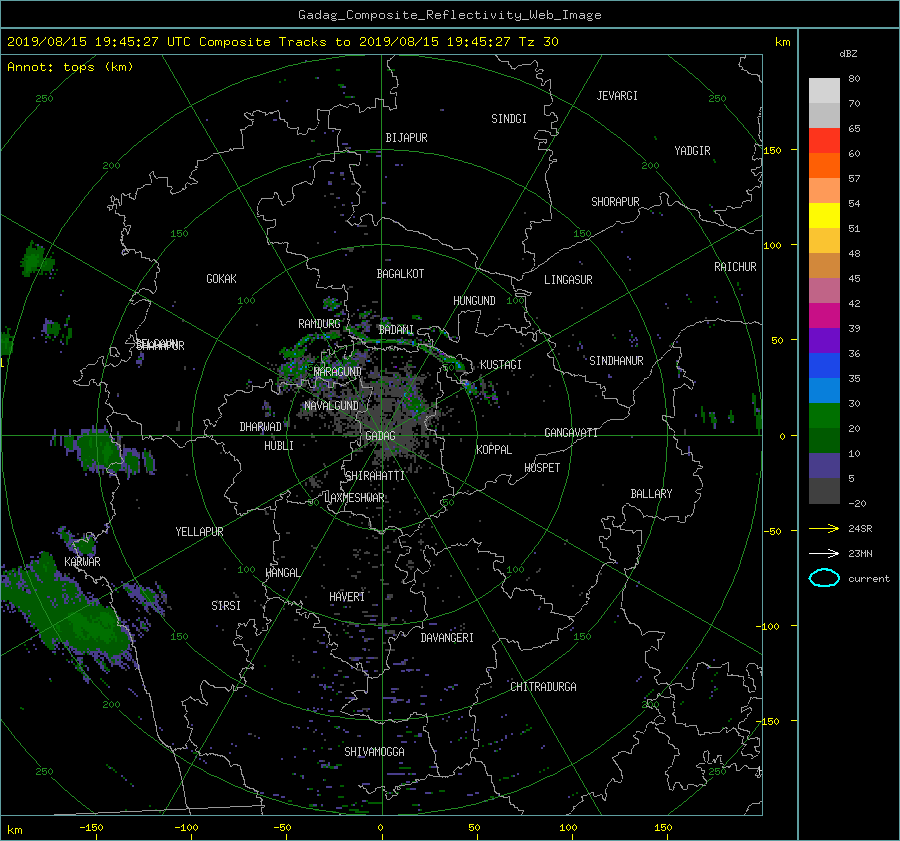Click the HANGAL city label
The height and width of the screenshot is (841, 900).
(x=282, y=573)
